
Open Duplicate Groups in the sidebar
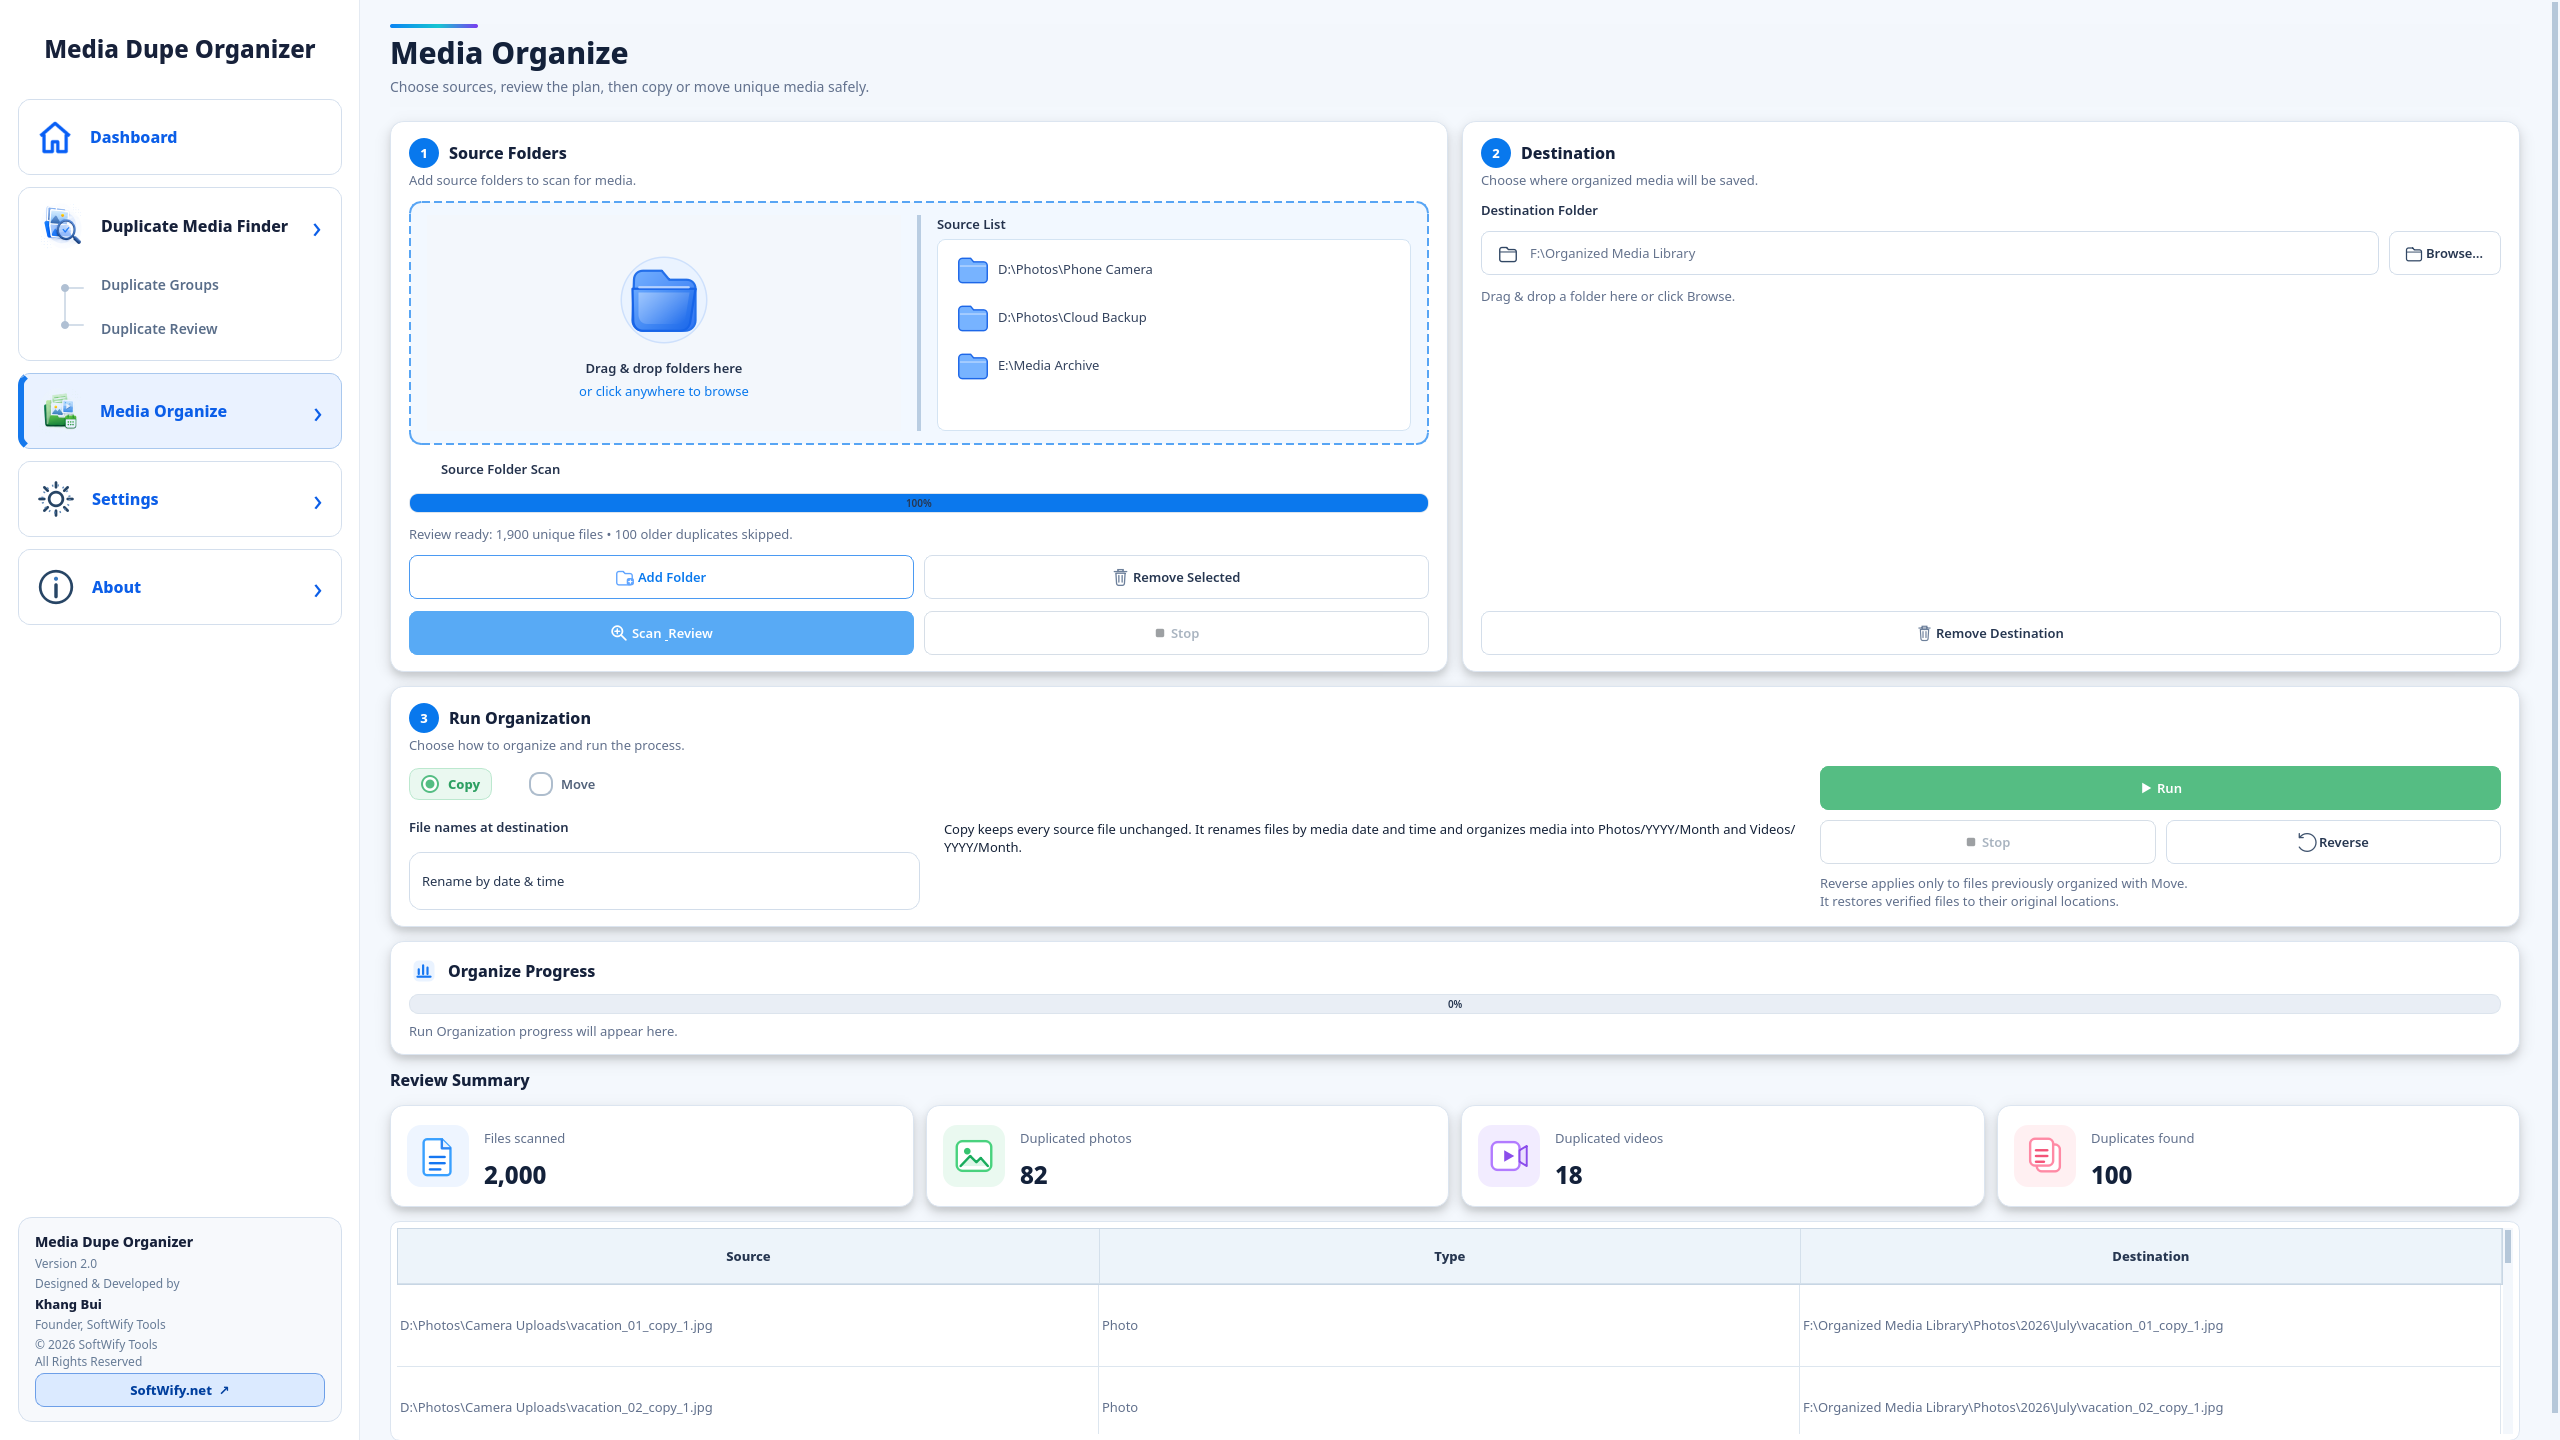click(160, 285)
